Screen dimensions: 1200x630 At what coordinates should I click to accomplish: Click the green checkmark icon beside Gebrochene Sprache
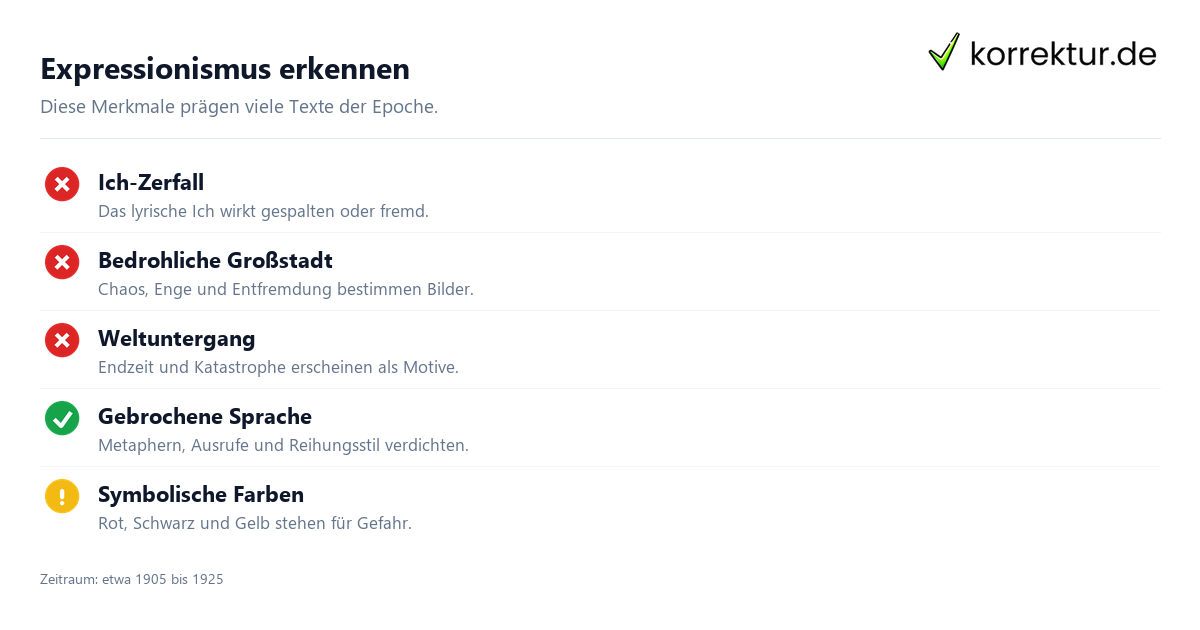(62, 418)
